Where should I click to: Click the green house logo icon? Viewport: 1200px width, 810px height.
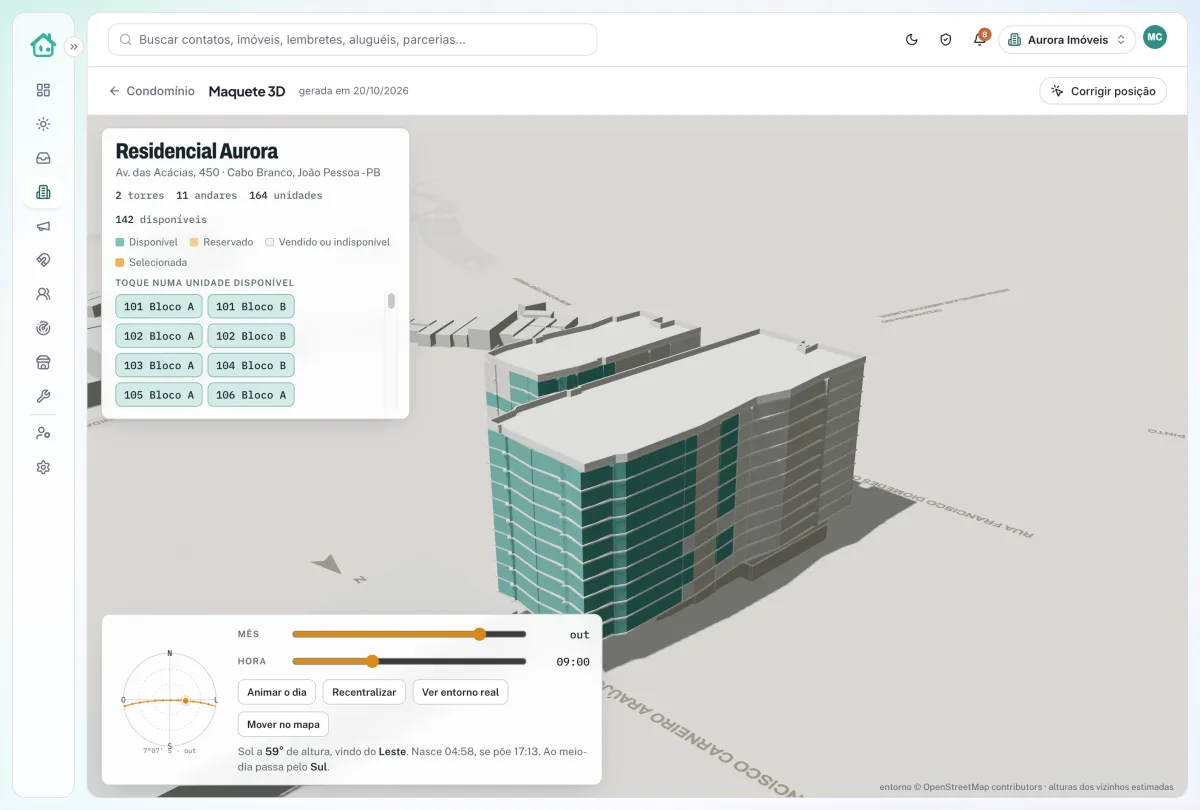(43, 45)
